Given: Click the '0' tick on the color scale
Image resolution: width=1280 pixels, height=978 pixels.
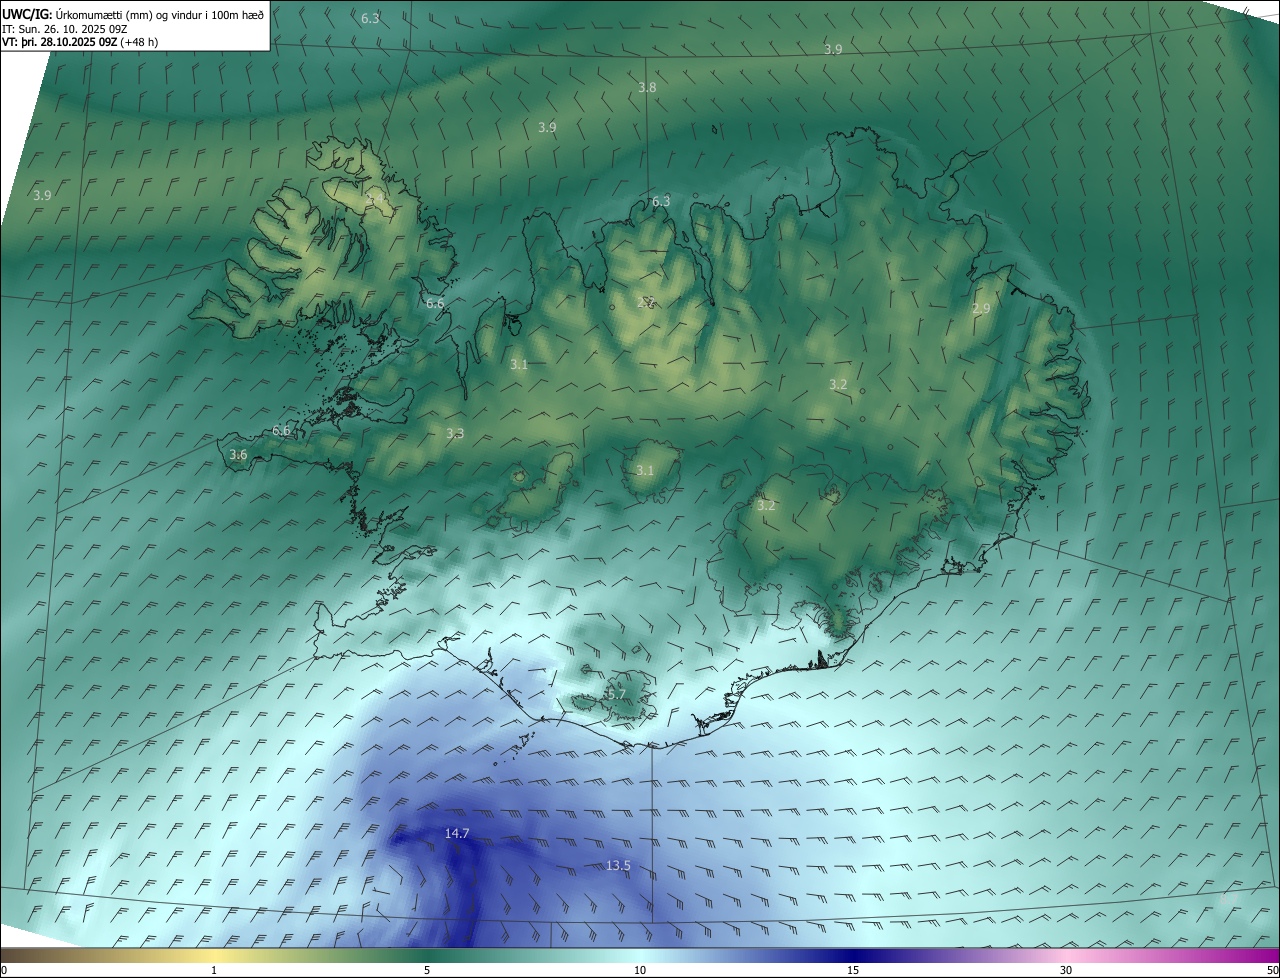Looking at the screenshot, I should [x=3, y=970].
